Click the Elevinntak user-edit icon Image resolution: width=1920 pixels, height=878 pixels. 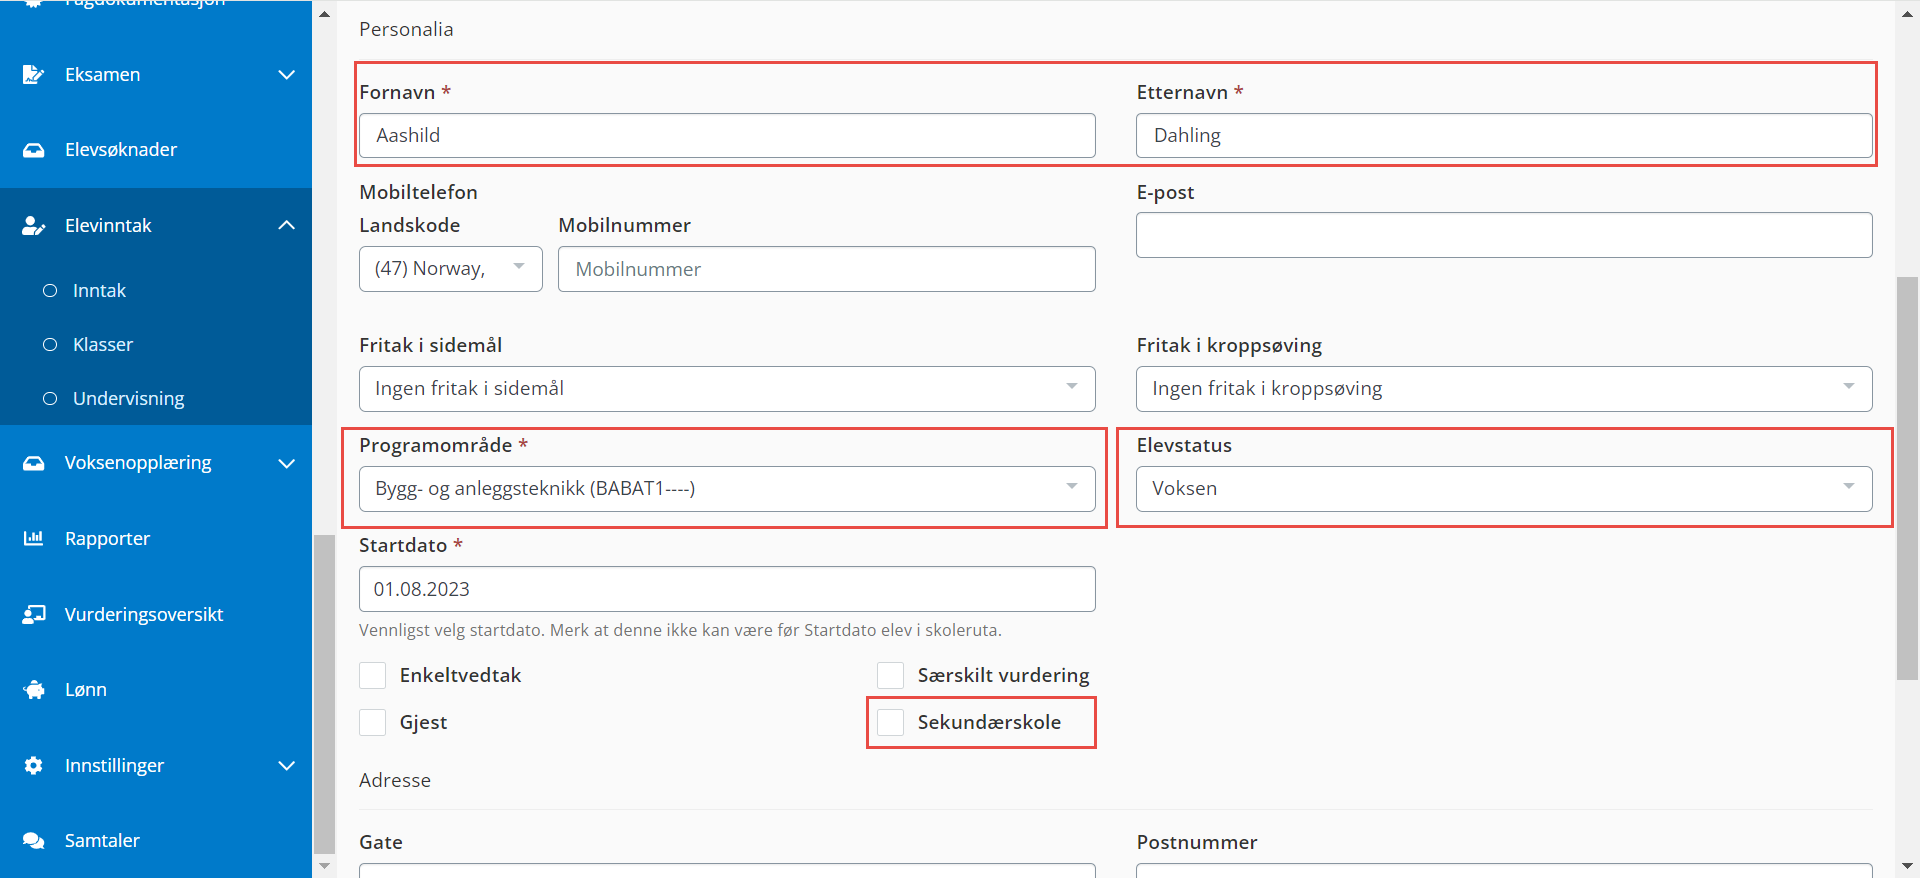pyautogui.click(x=33, y=226)
